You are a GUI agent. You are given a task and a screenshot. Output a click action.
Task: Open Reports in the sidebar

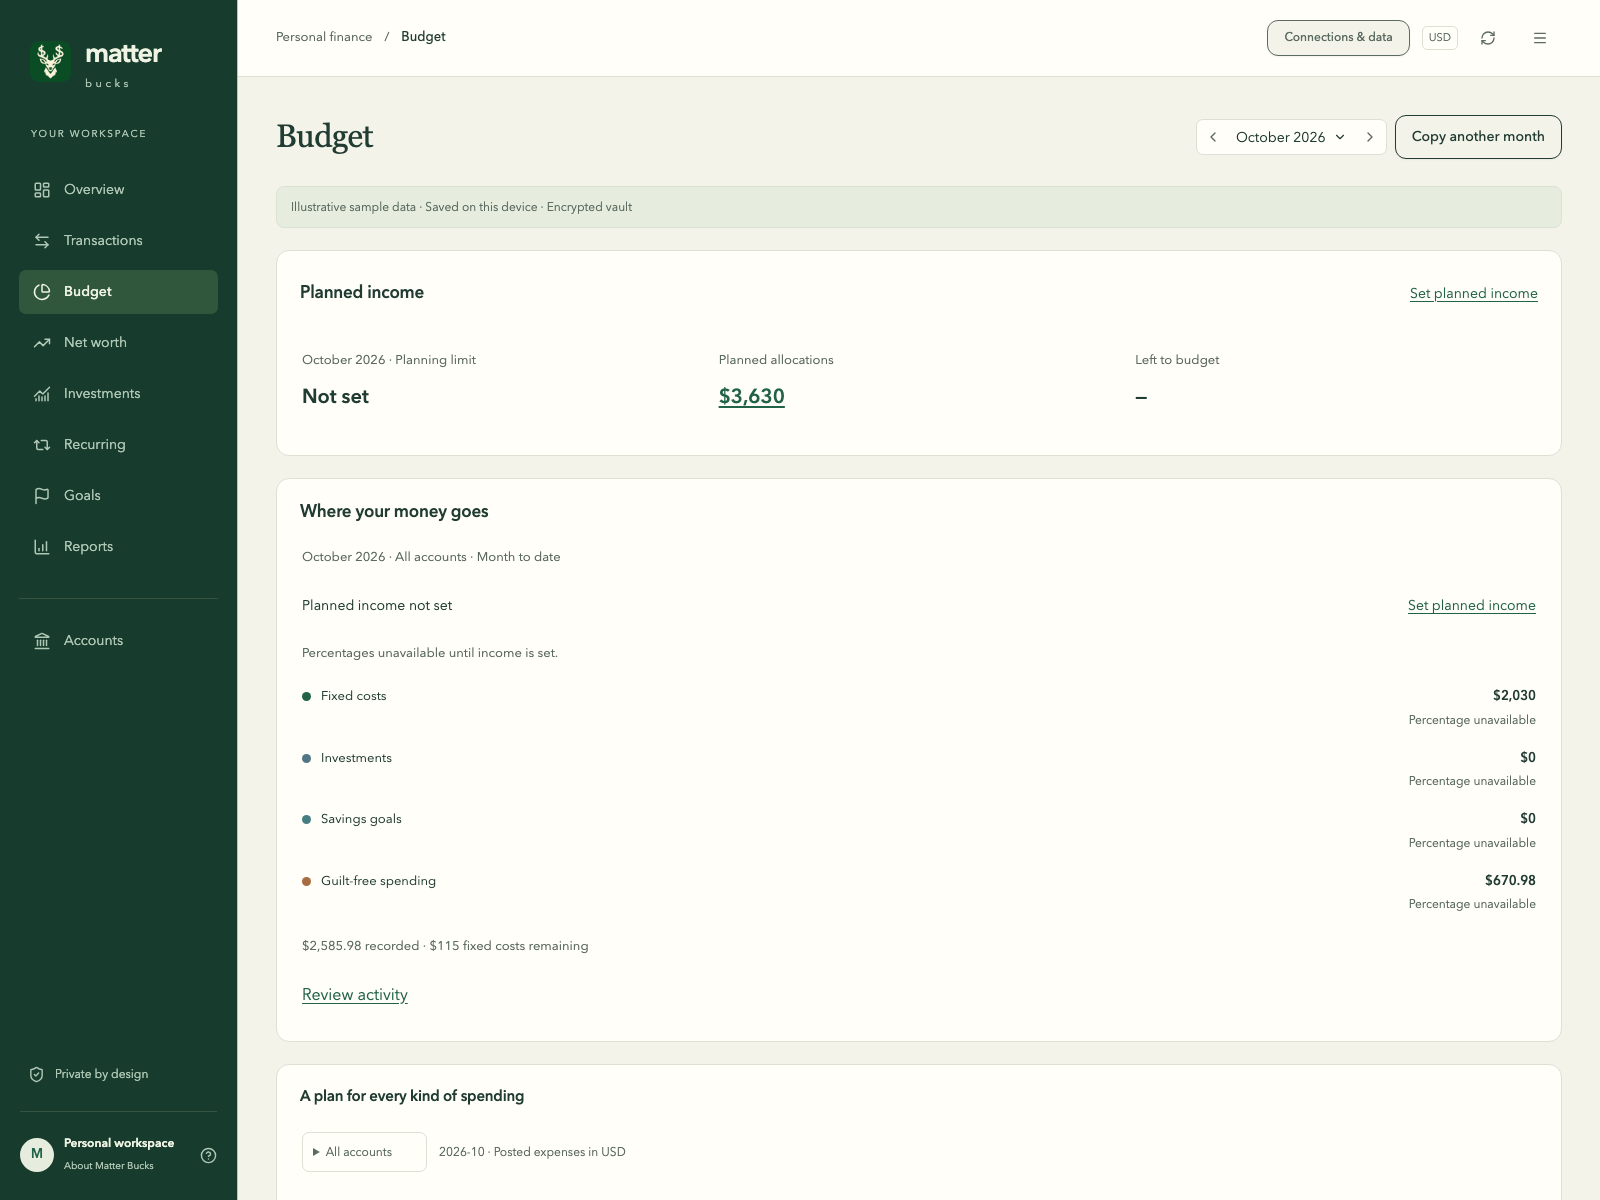point(118,547)
